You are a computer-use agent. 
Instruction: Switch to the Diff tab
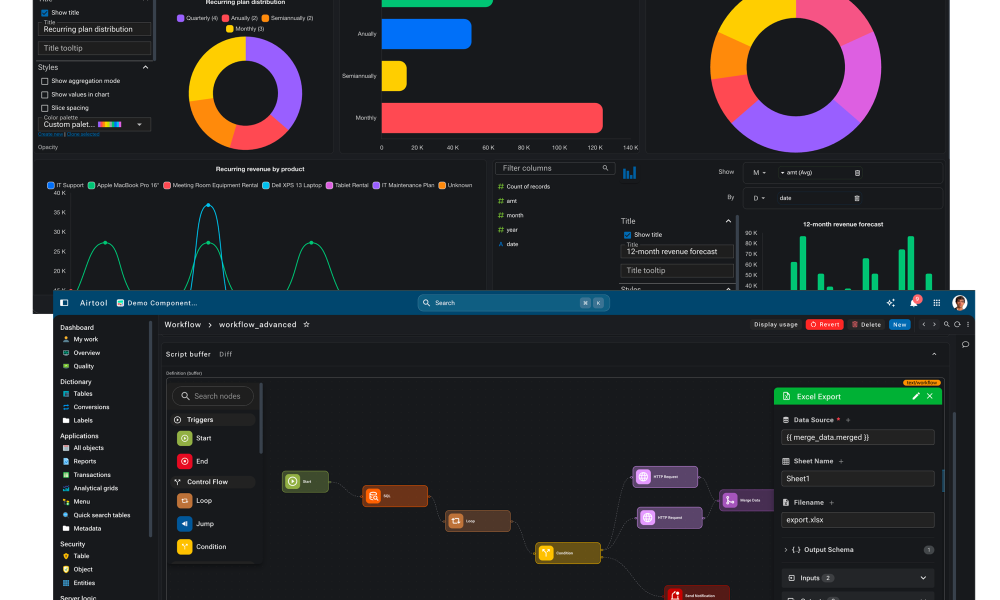226,354
